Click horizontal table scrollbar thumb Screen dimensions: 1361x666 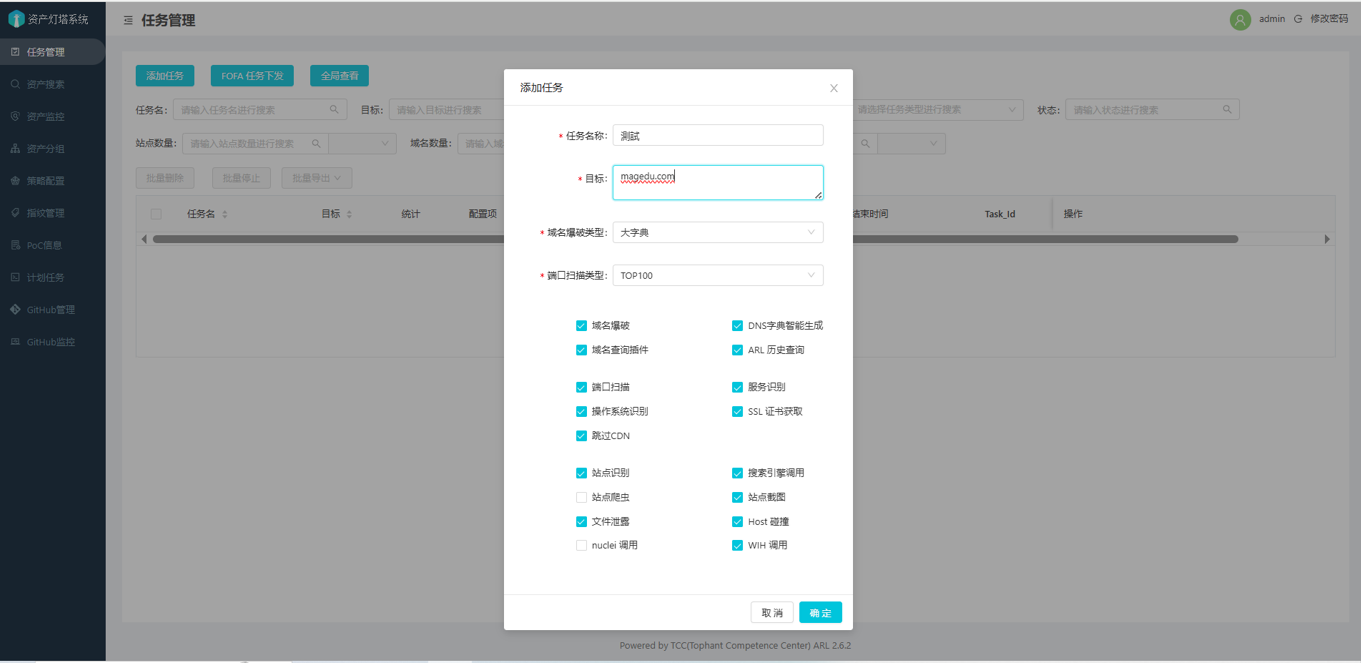(695, 239)
